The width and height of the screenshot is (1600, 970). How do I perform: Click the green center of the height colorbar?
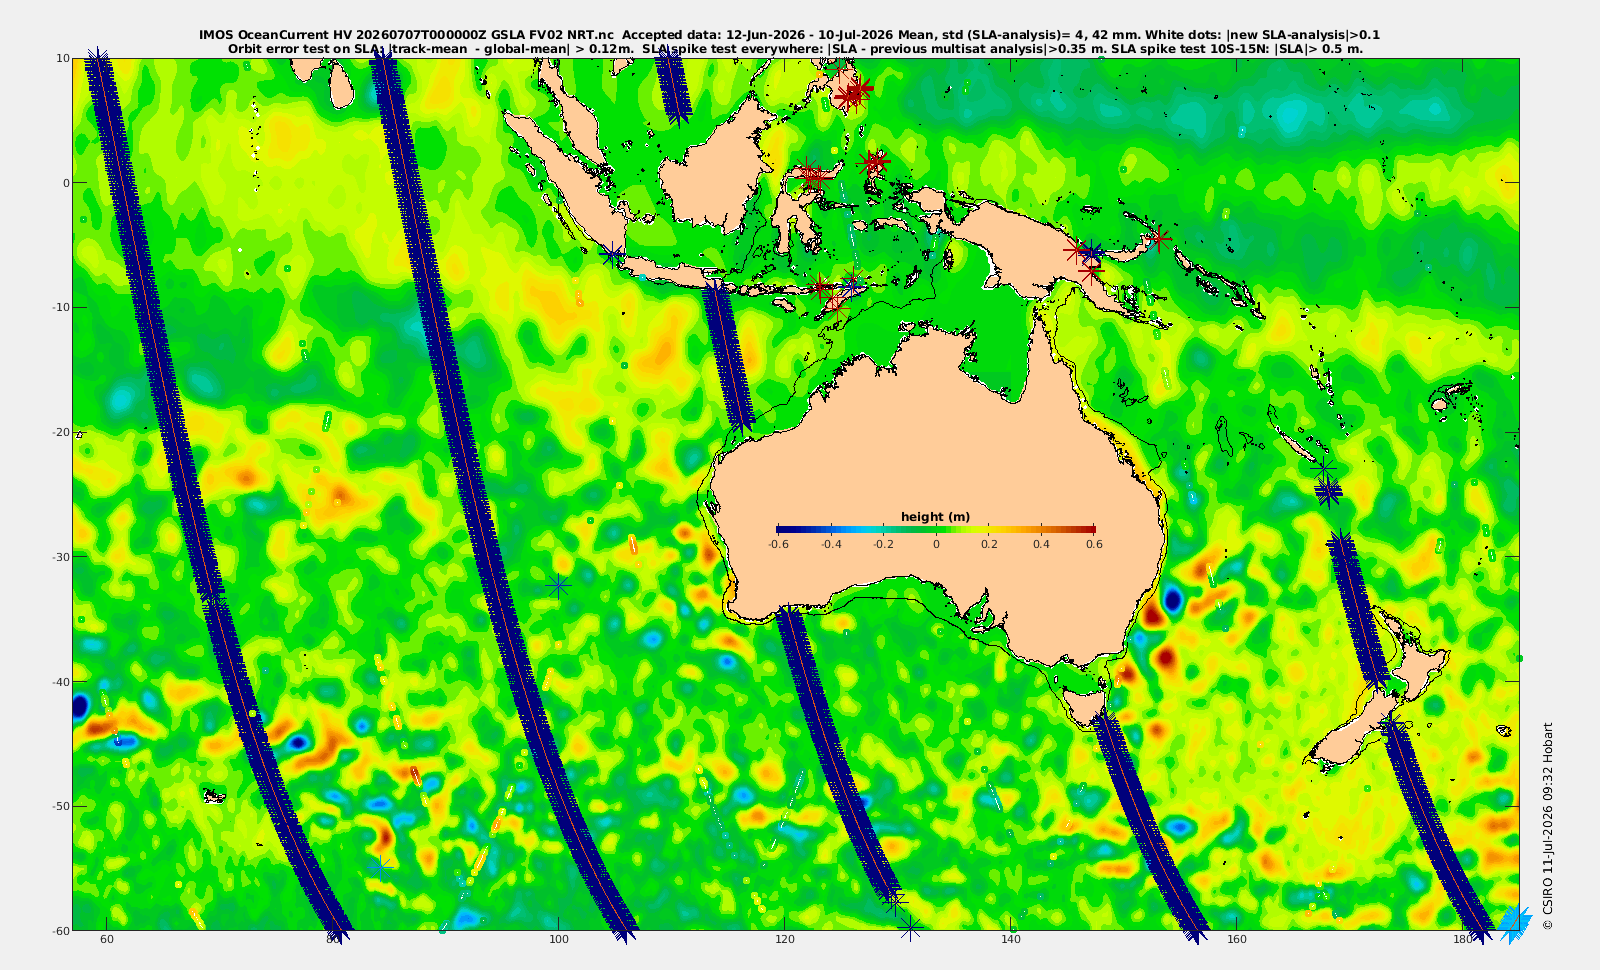[936, 529]
